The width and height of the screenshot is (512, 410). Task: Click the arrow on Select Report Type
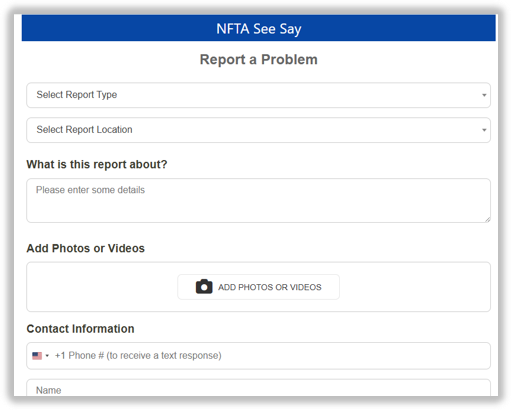pyautogui.click(x=484, y=95)
